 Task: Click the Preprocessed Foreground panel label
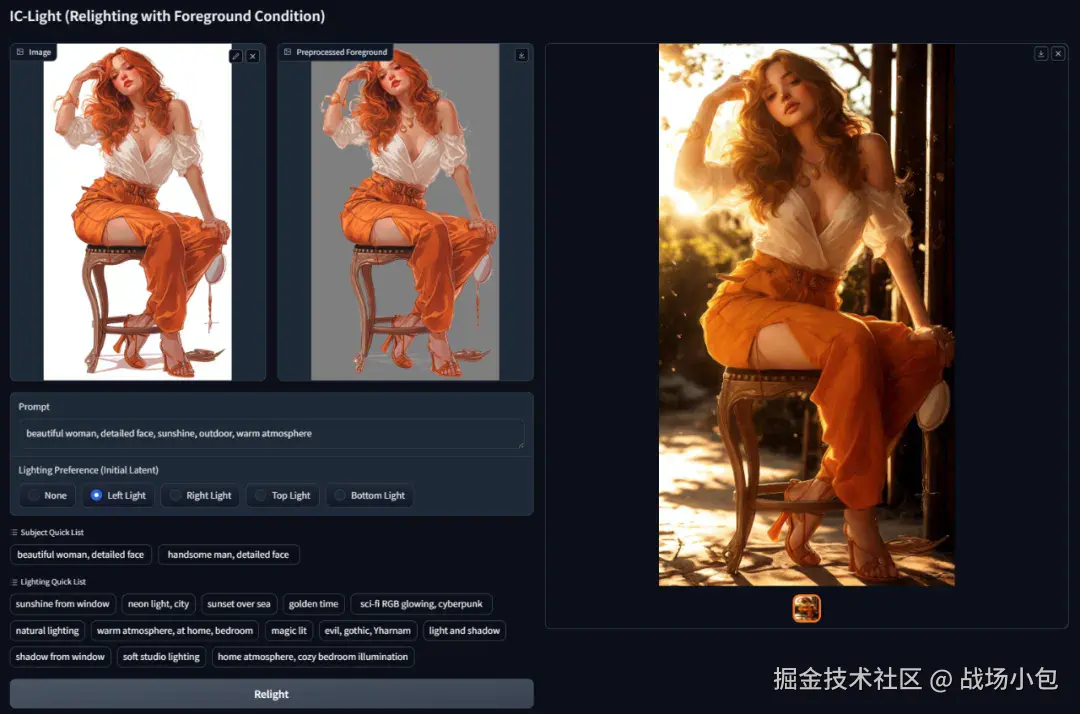pyautogui.click(x=335, y=50)
